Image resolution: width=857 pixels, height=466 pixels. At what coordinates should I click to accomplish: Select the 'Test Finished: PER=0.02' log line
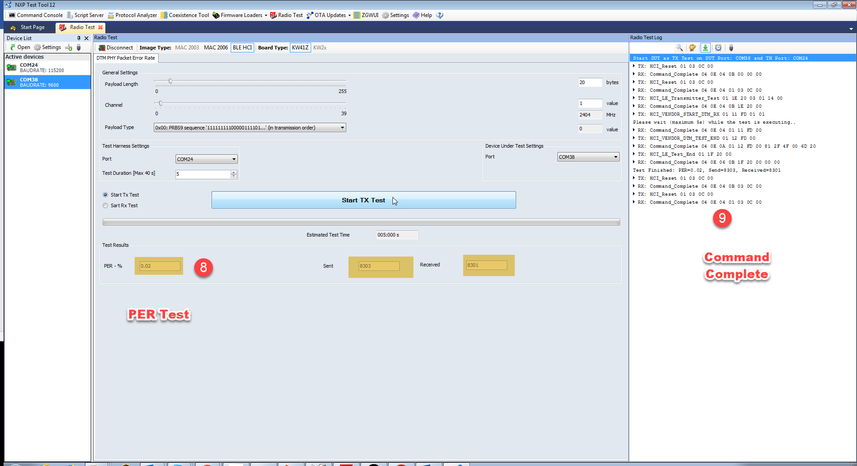(x=707, y=170)
